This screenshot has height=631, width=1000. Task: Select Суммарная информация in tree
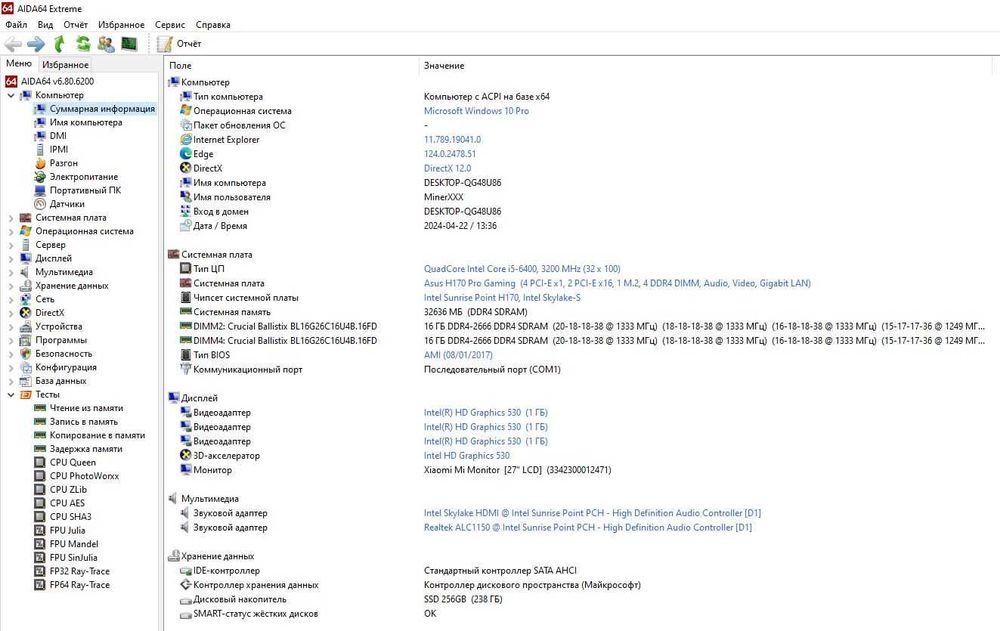pyautogui.click(x=94, y=108)
